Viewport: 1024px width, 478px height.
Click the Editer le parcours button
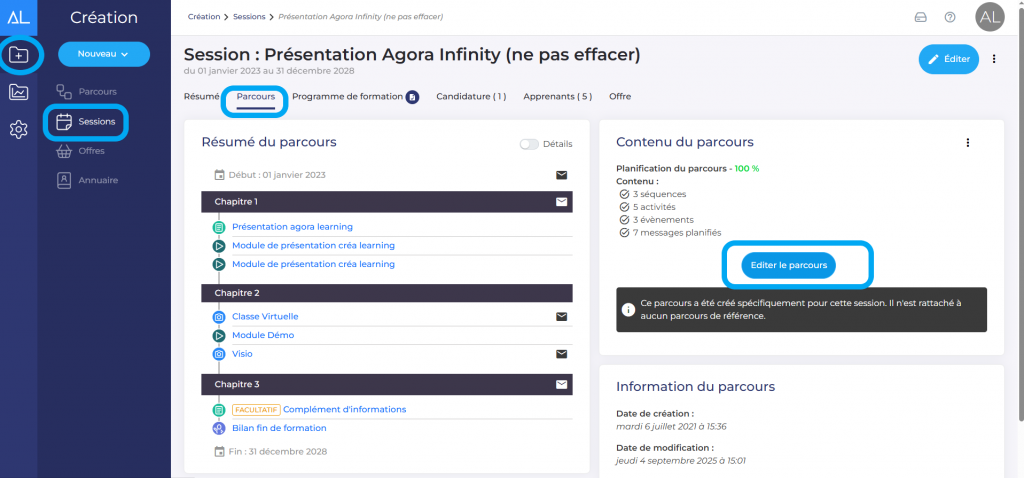pos(789,265)
